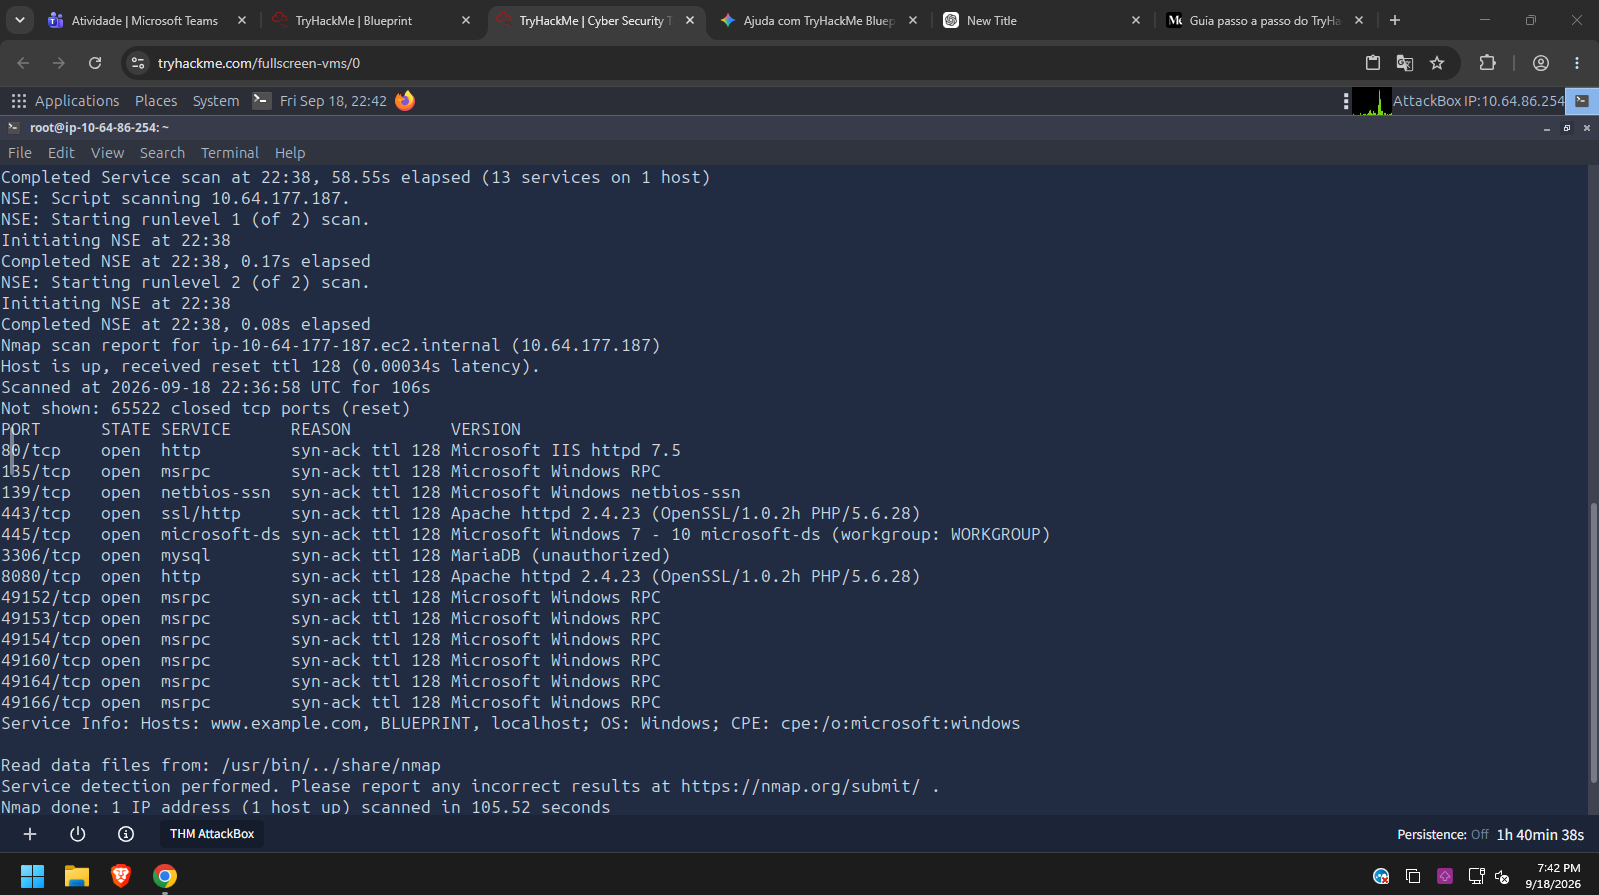
Task: Open the Google Translate page icon
Action: click(x=1405, y=63)
